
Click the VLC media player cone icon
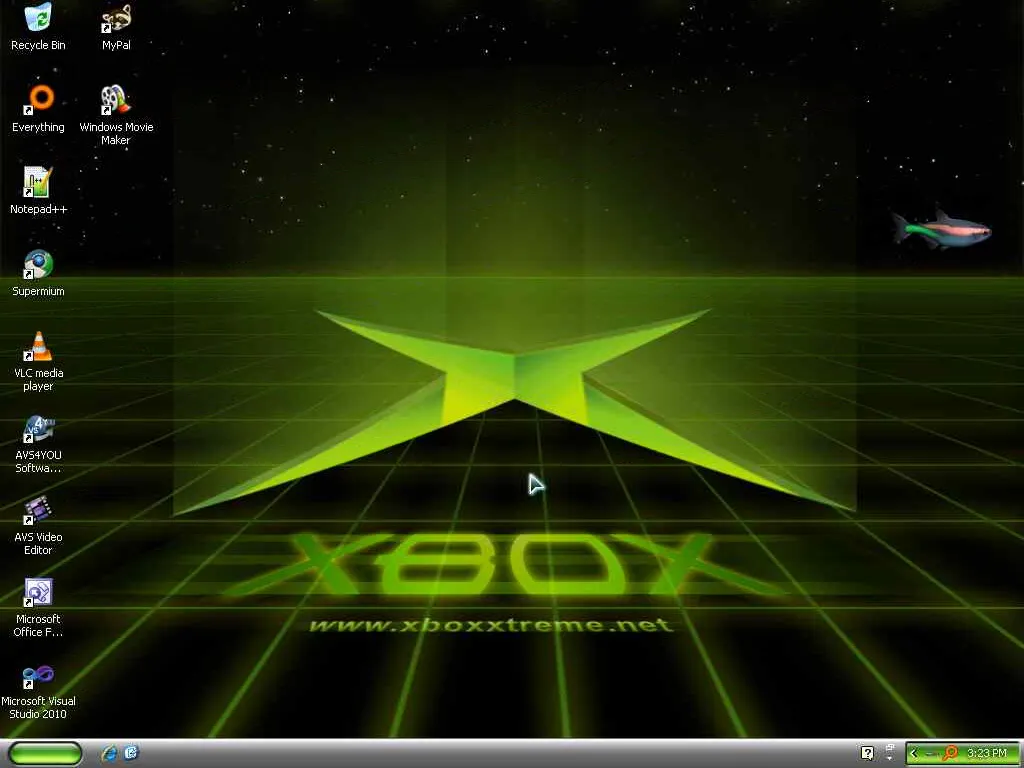tap(39, 346)
